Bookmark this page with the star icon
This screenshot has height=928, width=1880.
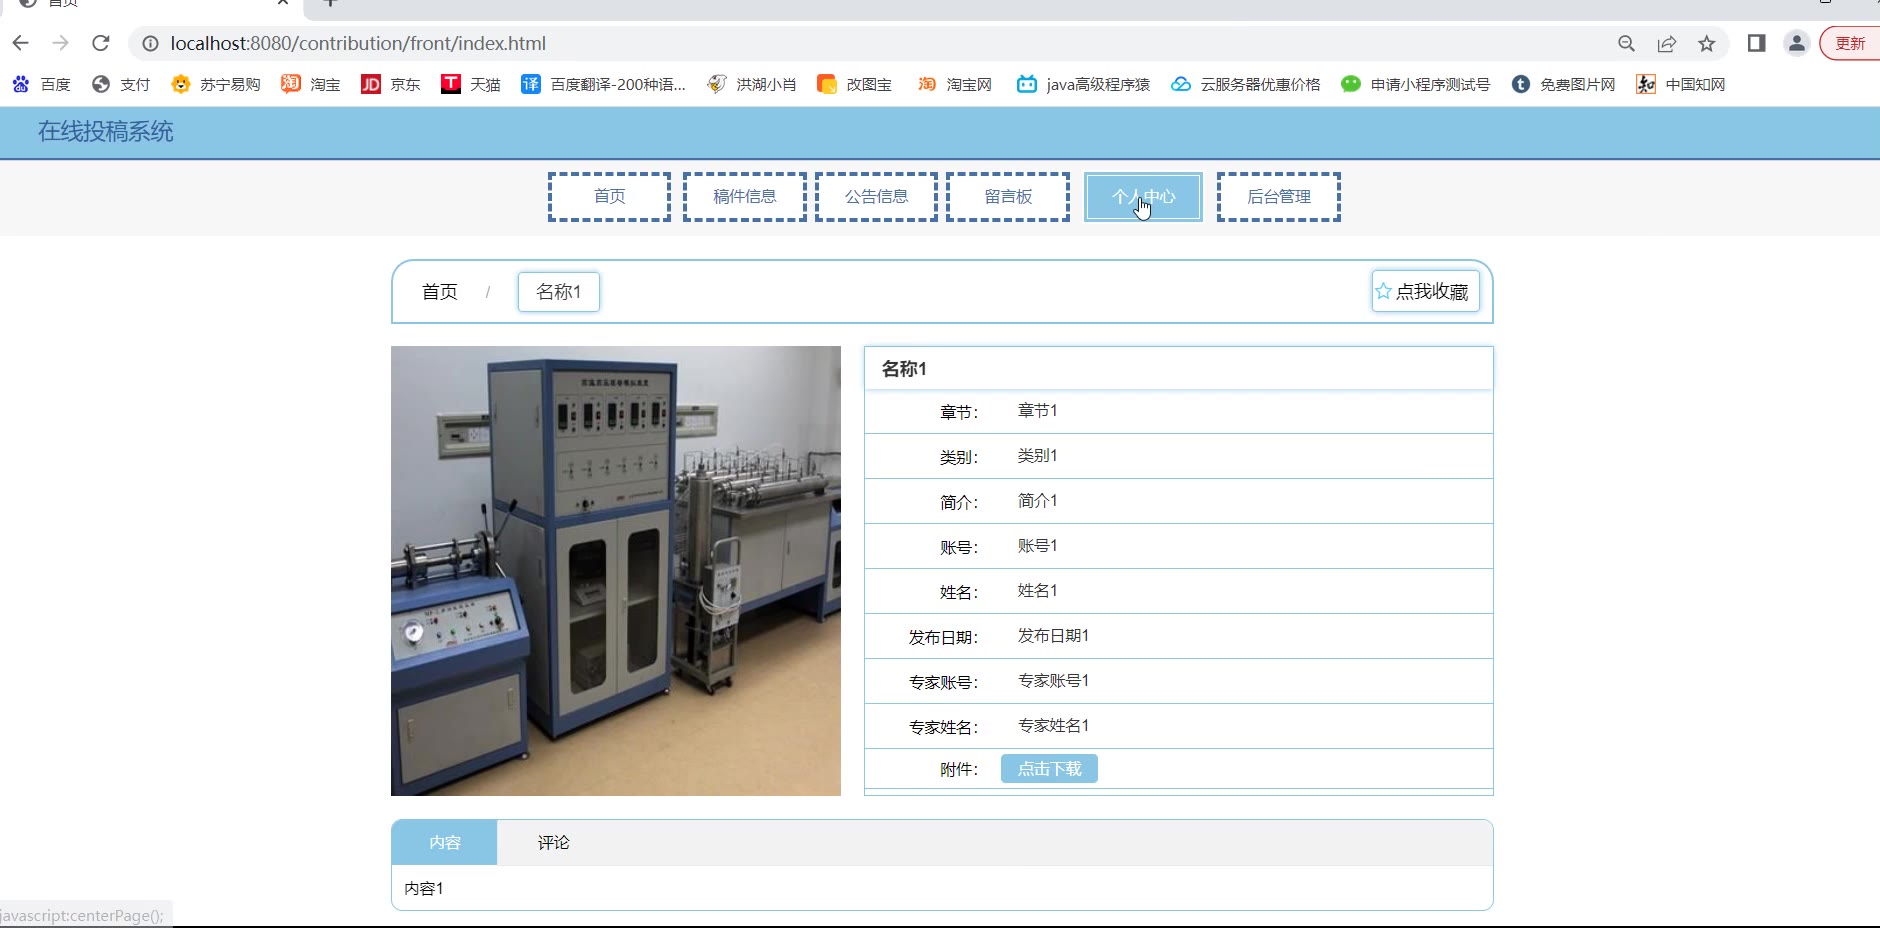pyautogui.click(x=1707, y=44)
